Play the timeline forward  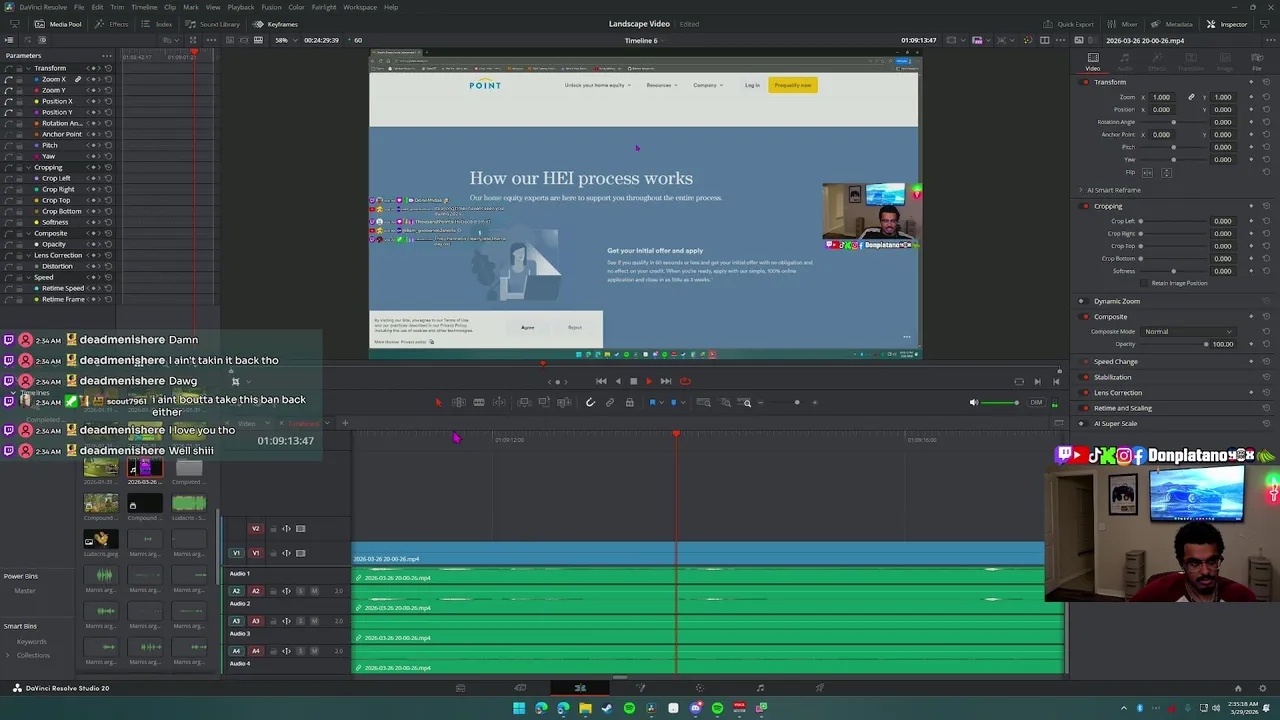[649, 381]
